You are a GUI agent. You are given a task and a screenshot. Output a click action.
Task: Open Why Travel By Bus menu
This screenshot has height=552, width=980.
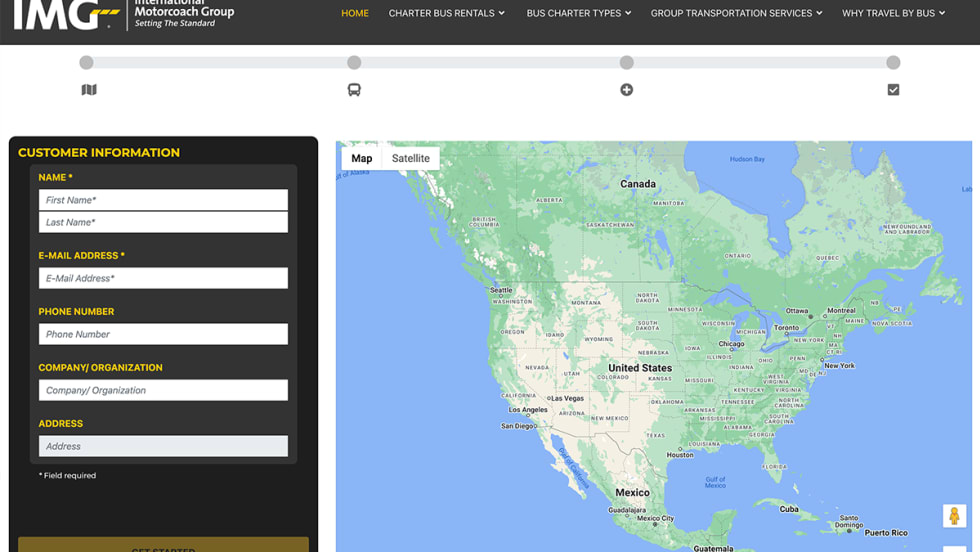click(x=893, y=14)
